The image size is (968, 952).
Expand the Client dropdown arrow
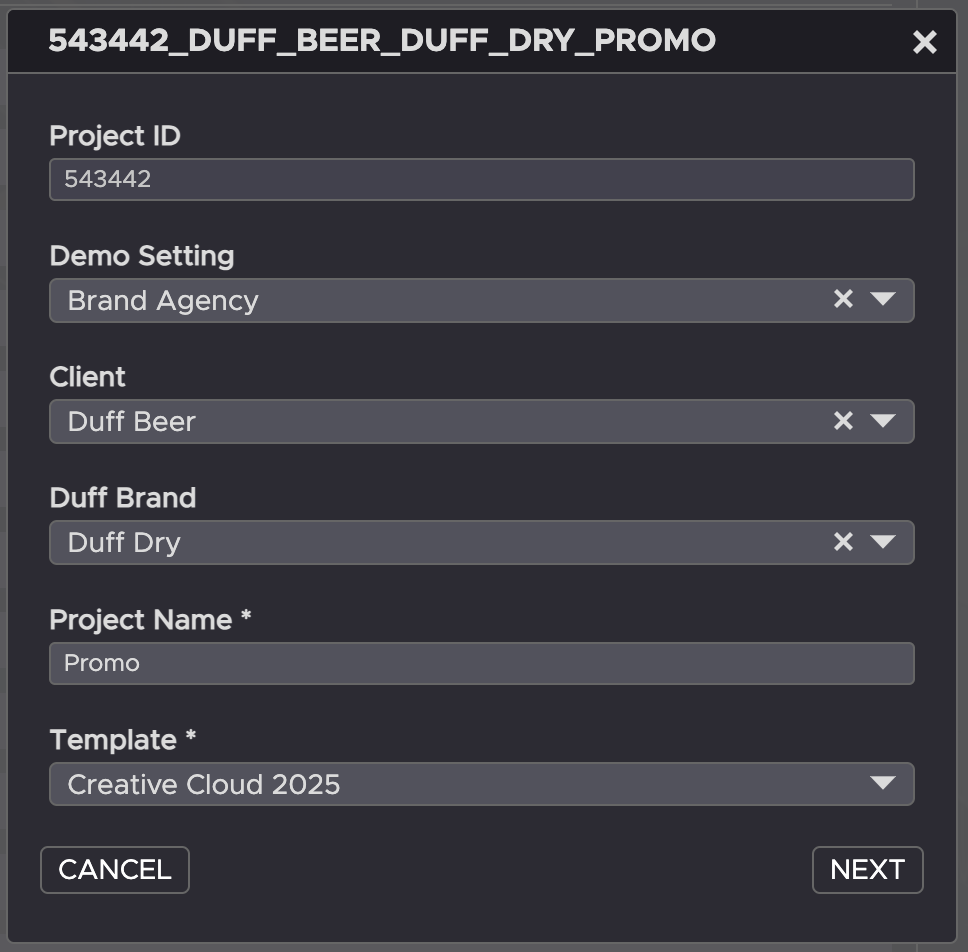(882, 421)
